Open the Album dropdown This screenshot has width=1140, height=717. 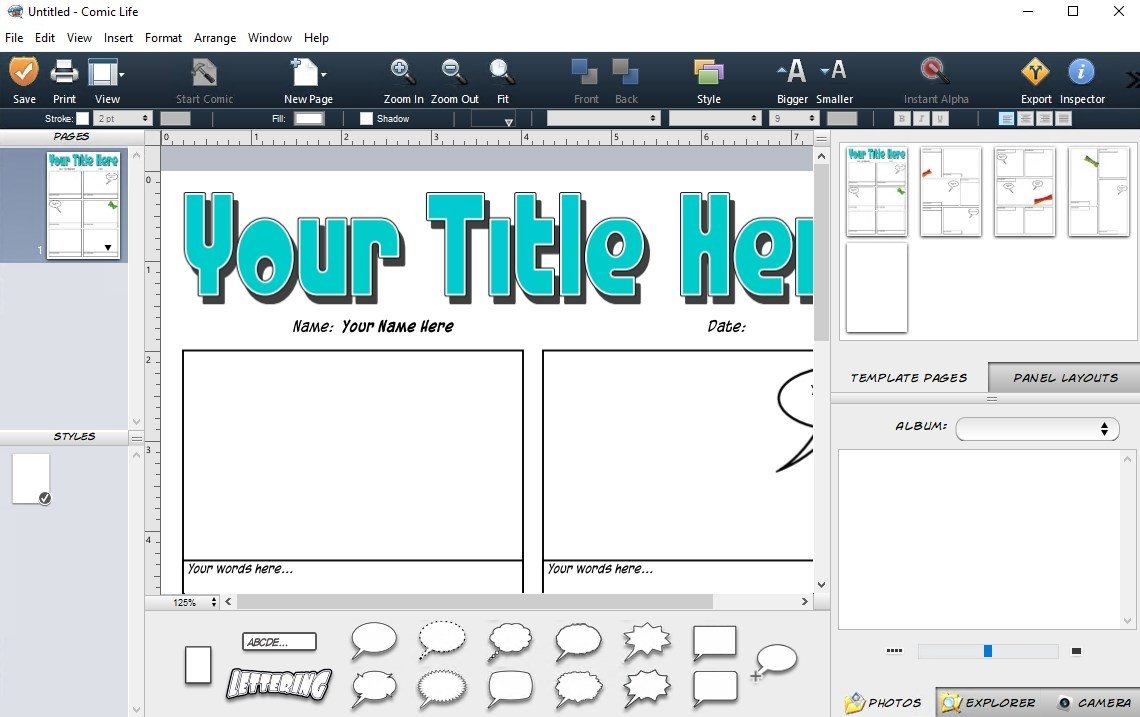point(1037,429)
